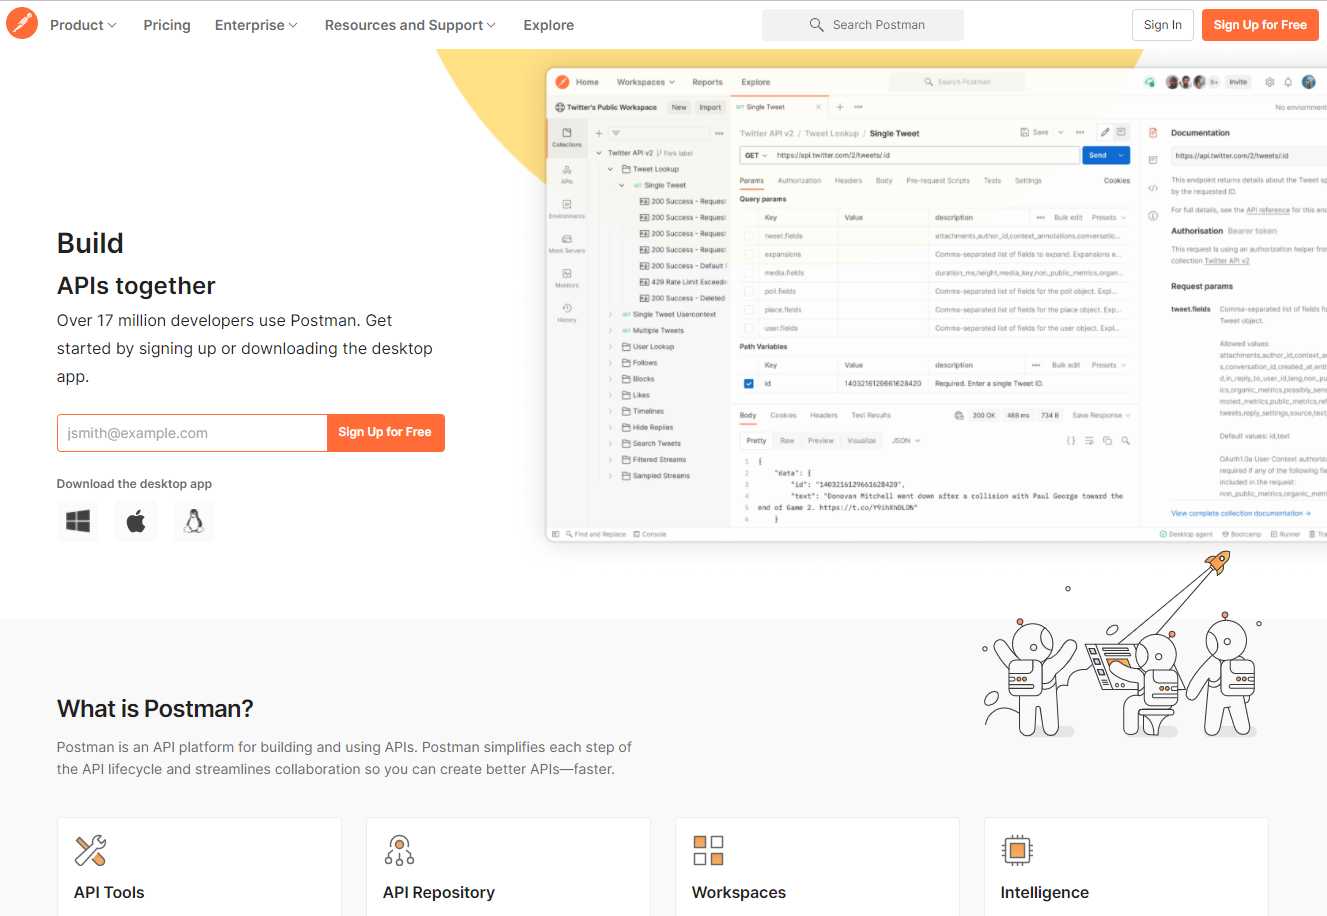Click Sign Up for Free beside email field

[385, 433]
